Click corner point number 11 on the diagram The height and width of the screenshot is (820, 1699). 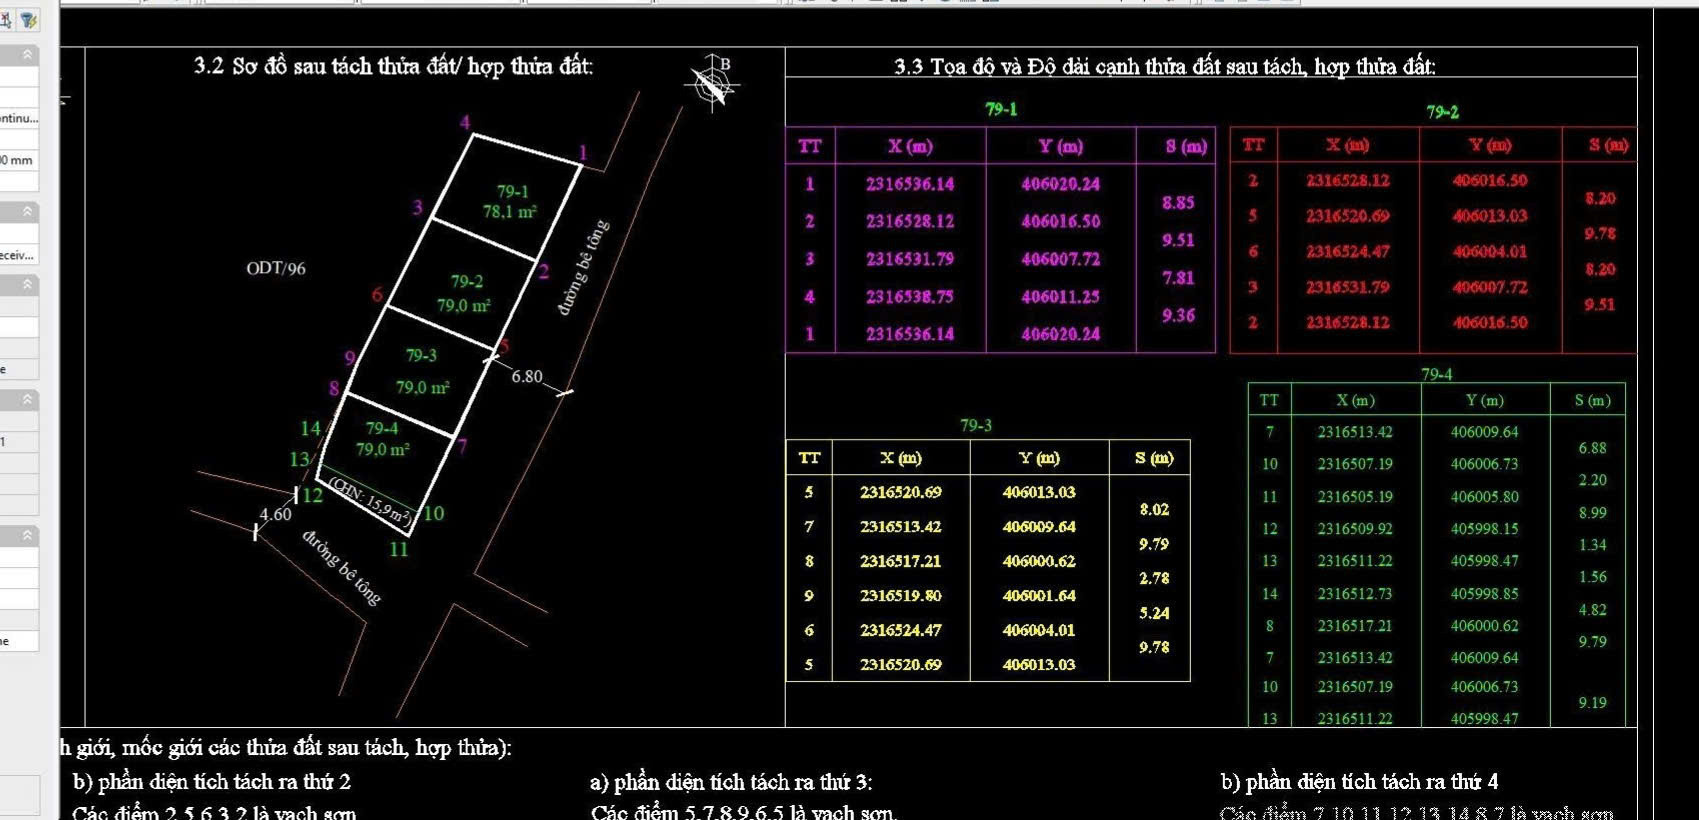pos(398,549)
